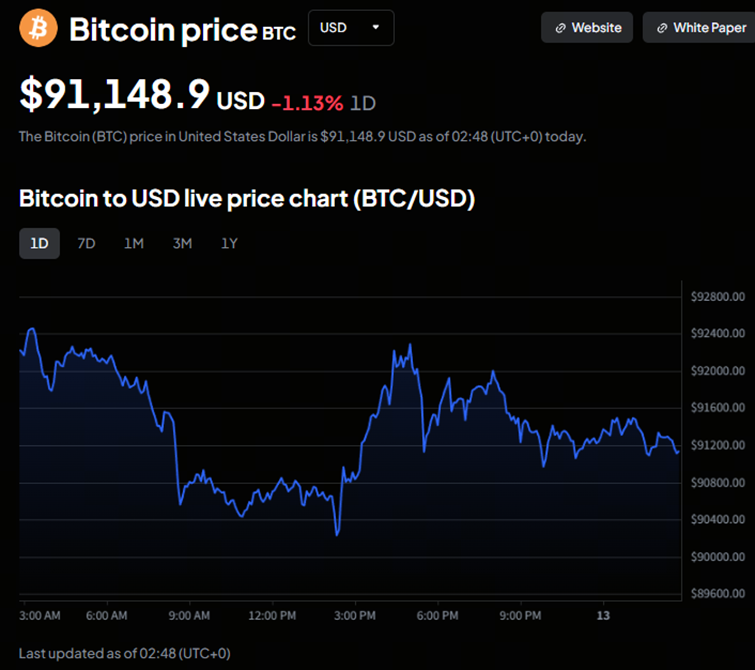Viewport: 755px width, 670px height.
Task: Select the 1D chart range tab
Action: click(x=39, y=243)
